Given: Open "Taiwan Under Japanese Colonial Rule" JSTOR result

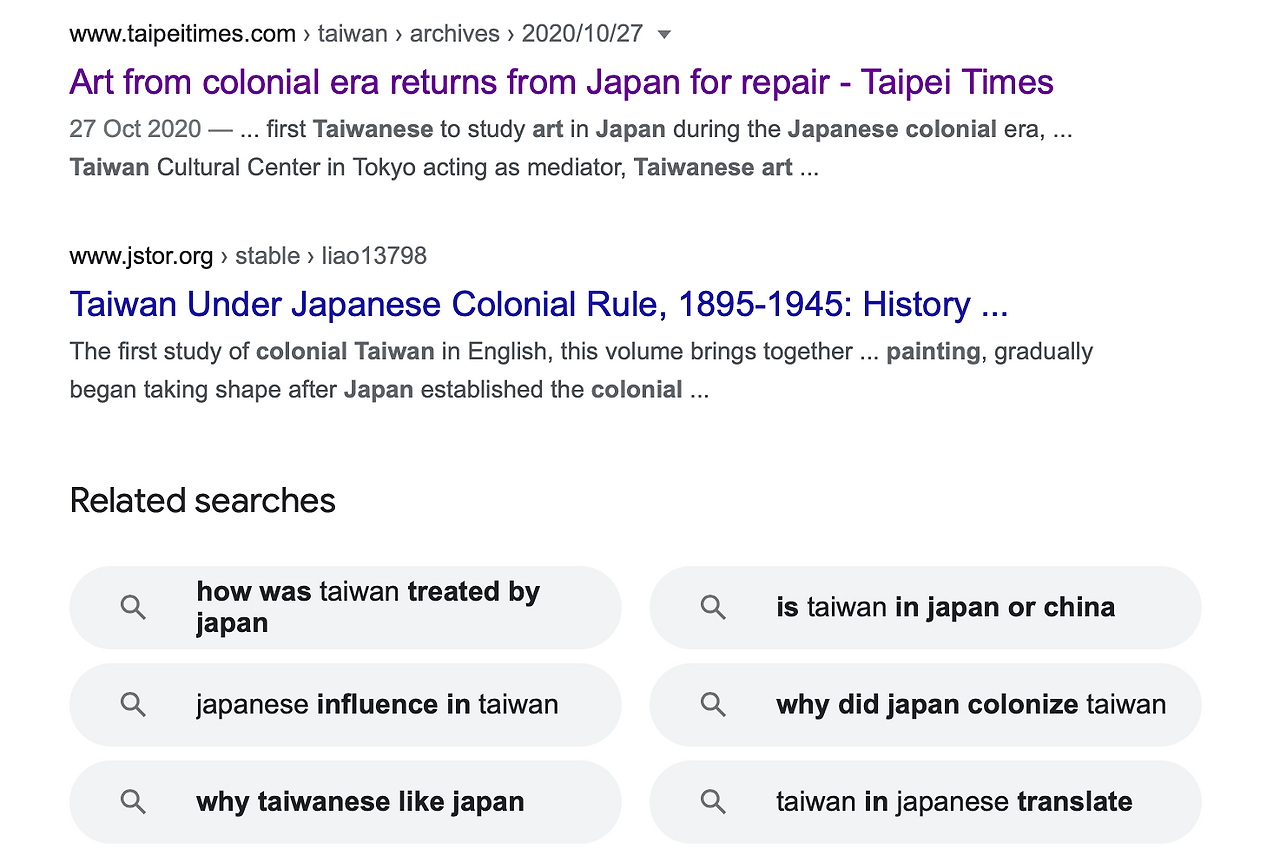Looking at the screenshot, I should point(538,304).
